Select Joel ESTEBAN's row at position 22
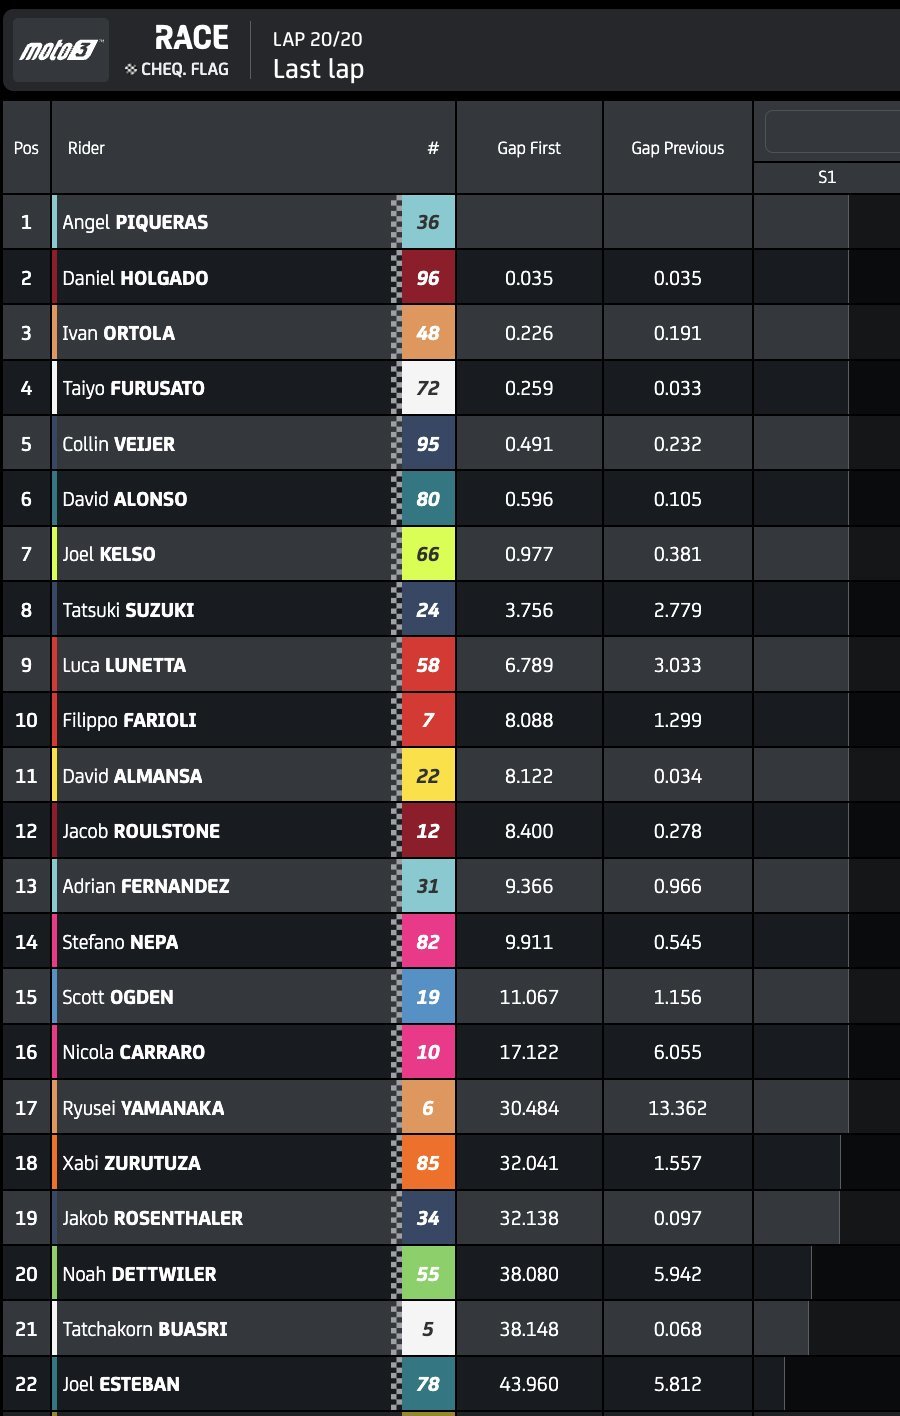The image size is (900, 1416). pos(121,1384)
